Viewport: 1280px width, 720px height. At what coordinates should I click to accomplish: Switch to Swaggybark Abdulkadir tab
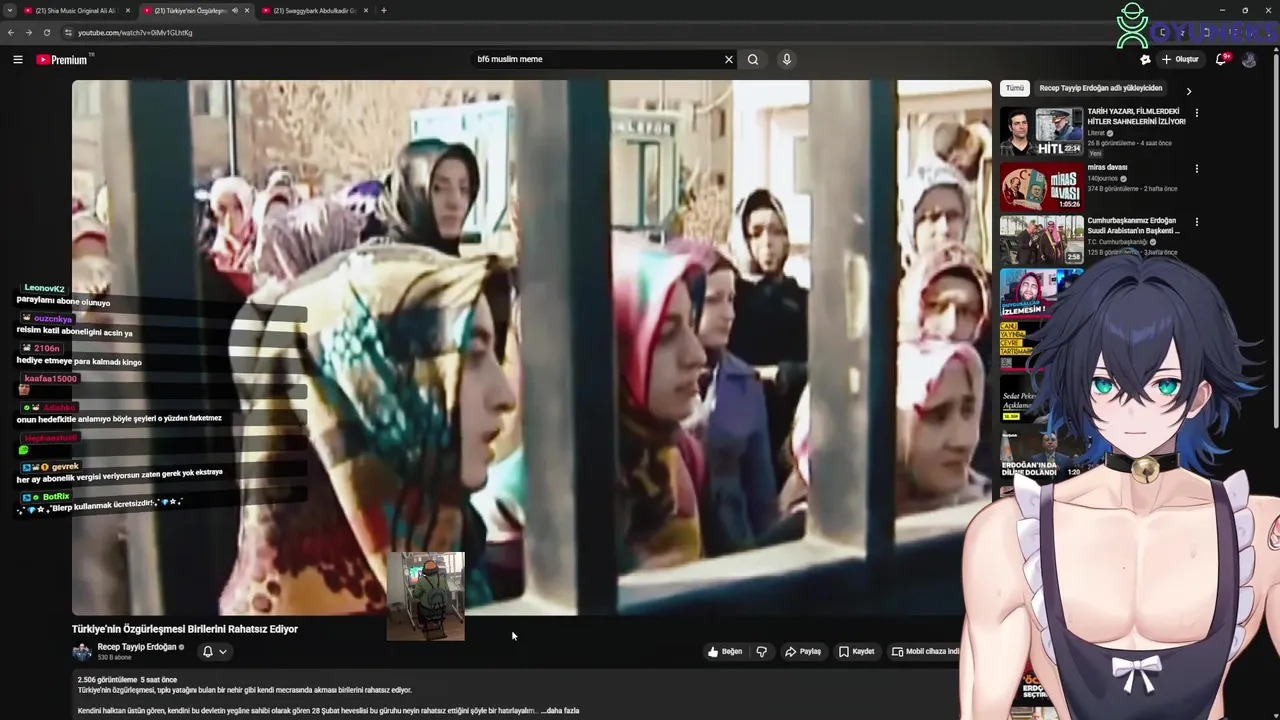point(315,10)
